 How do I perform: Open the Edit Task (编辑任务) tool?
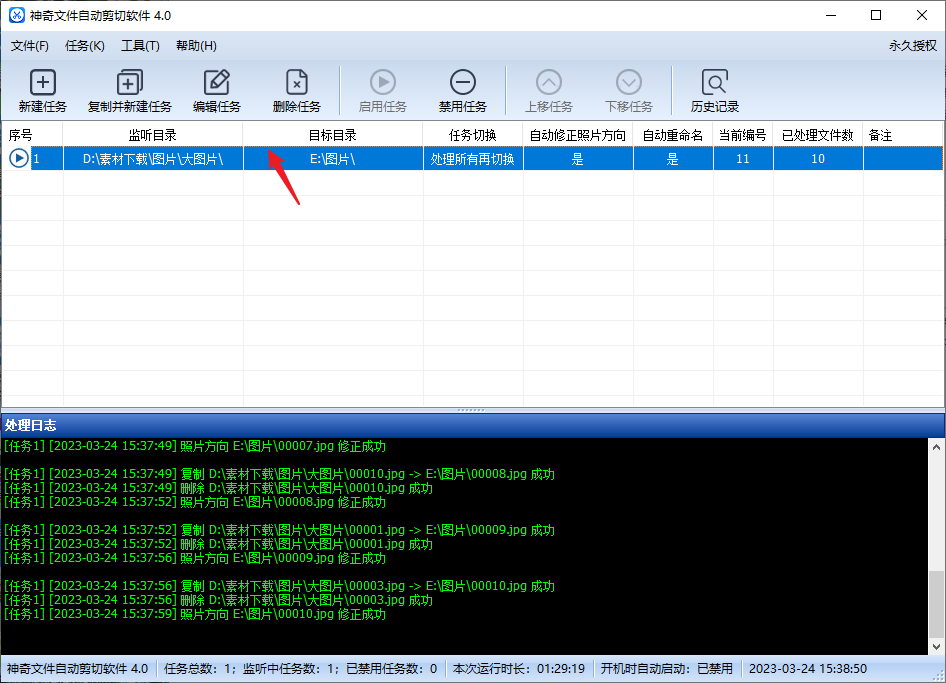tap(217, 83)
